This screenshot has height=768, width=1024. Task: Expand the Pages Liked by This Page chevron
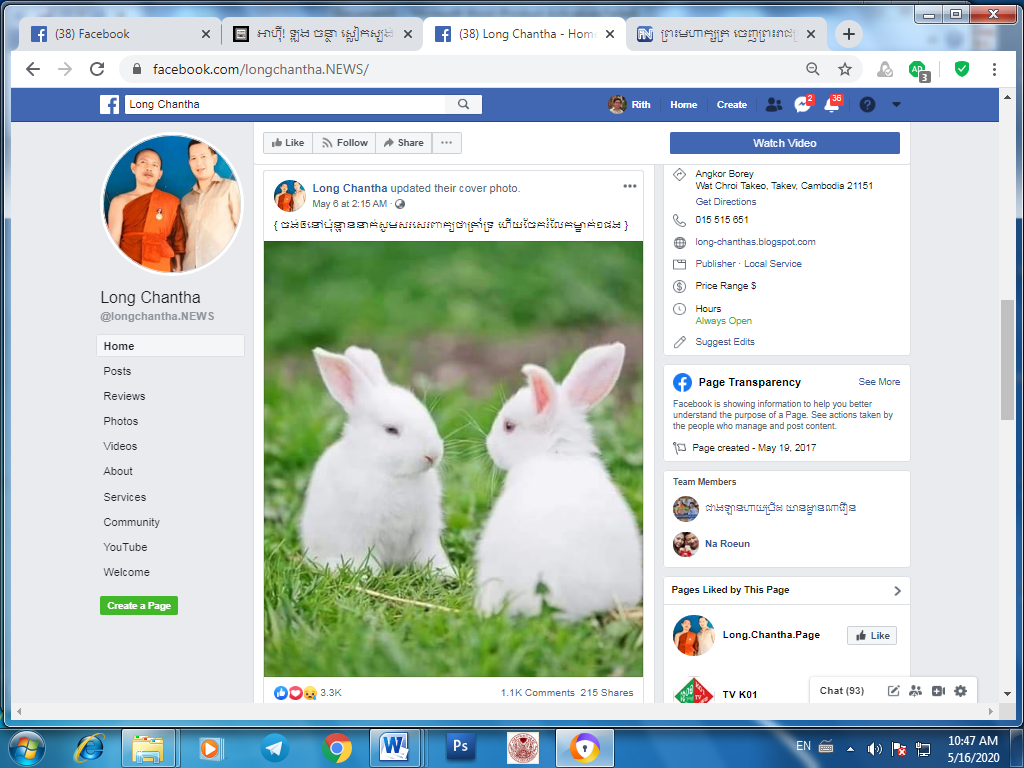(897, 590)
